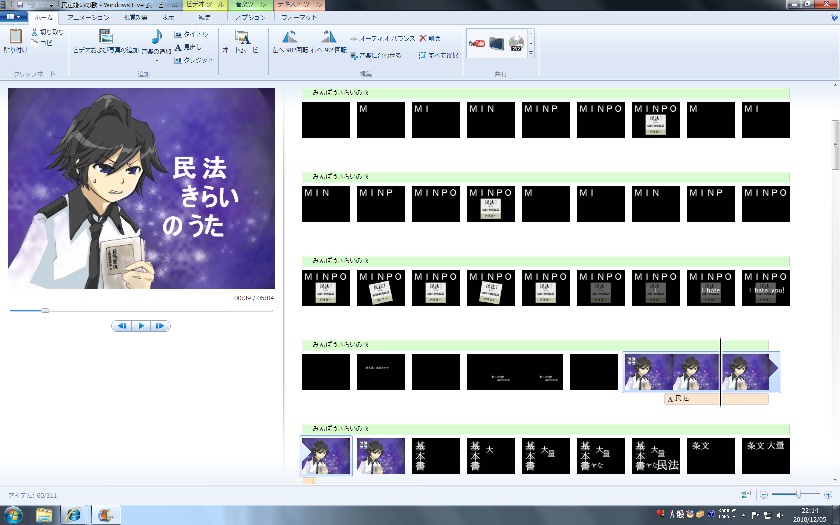Publish the movie to YouTube
Viewport: 840px width, 525px height.
point(477,43)
